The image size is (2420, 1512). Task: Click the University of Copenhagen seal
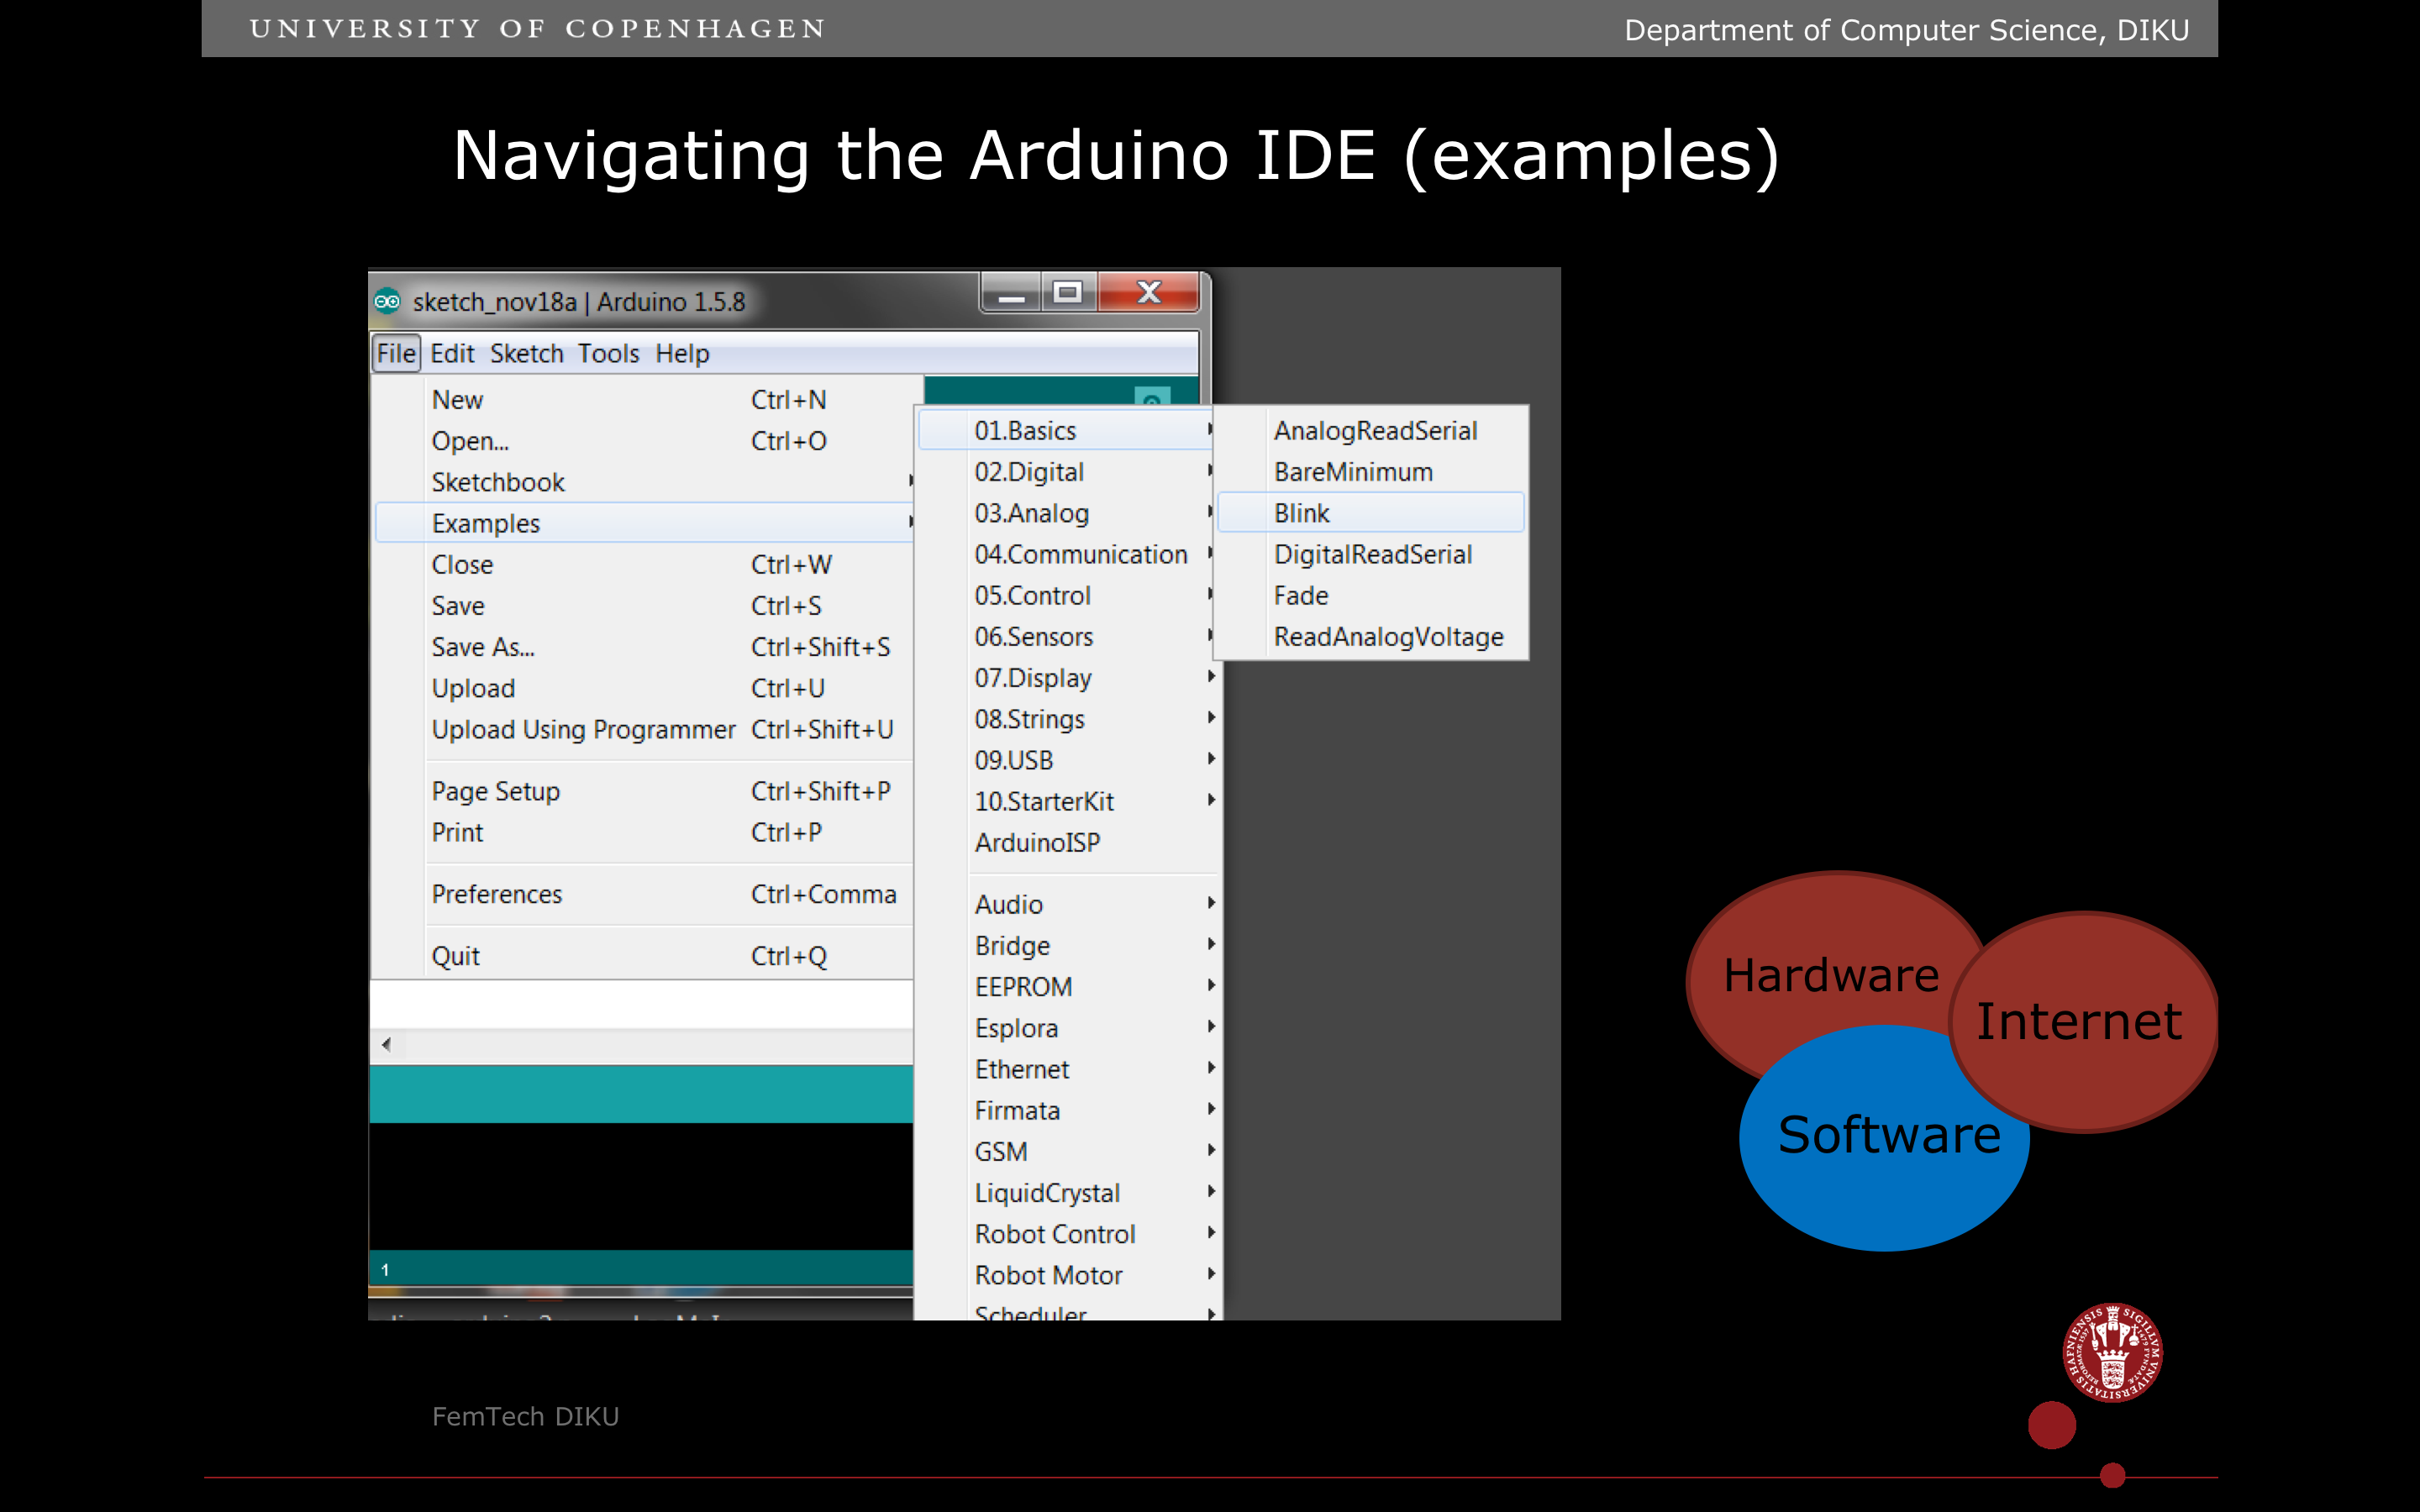pyautogui.click(x=2112, y=1351)
